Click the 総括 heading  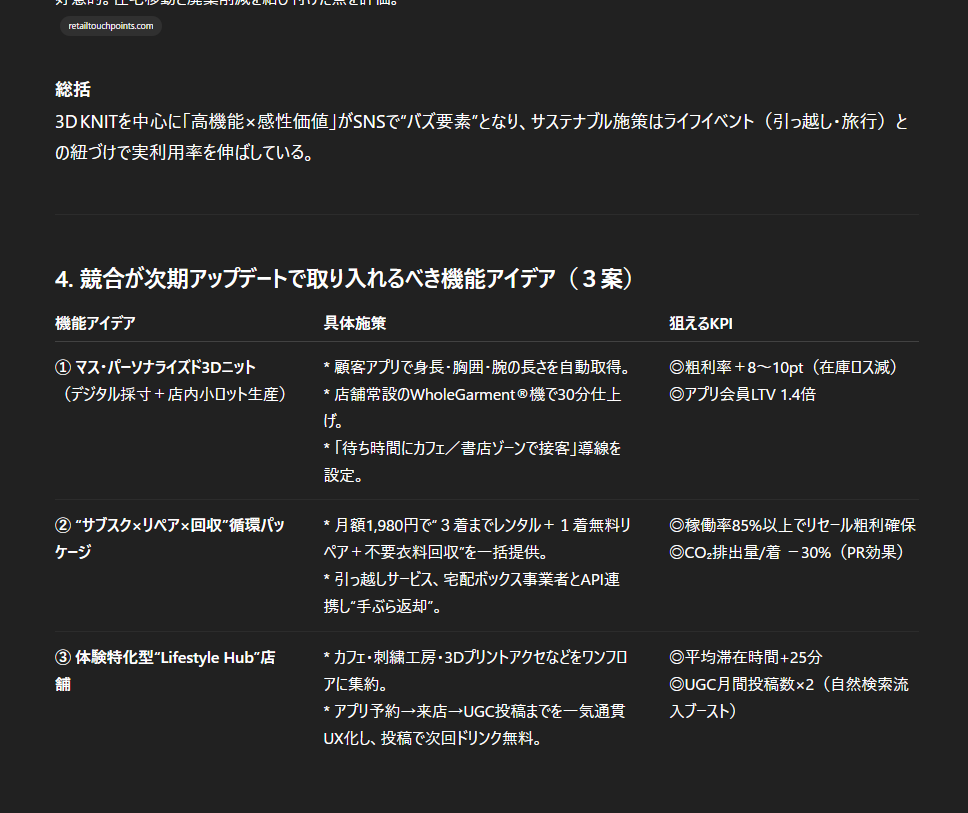[73, 90]
